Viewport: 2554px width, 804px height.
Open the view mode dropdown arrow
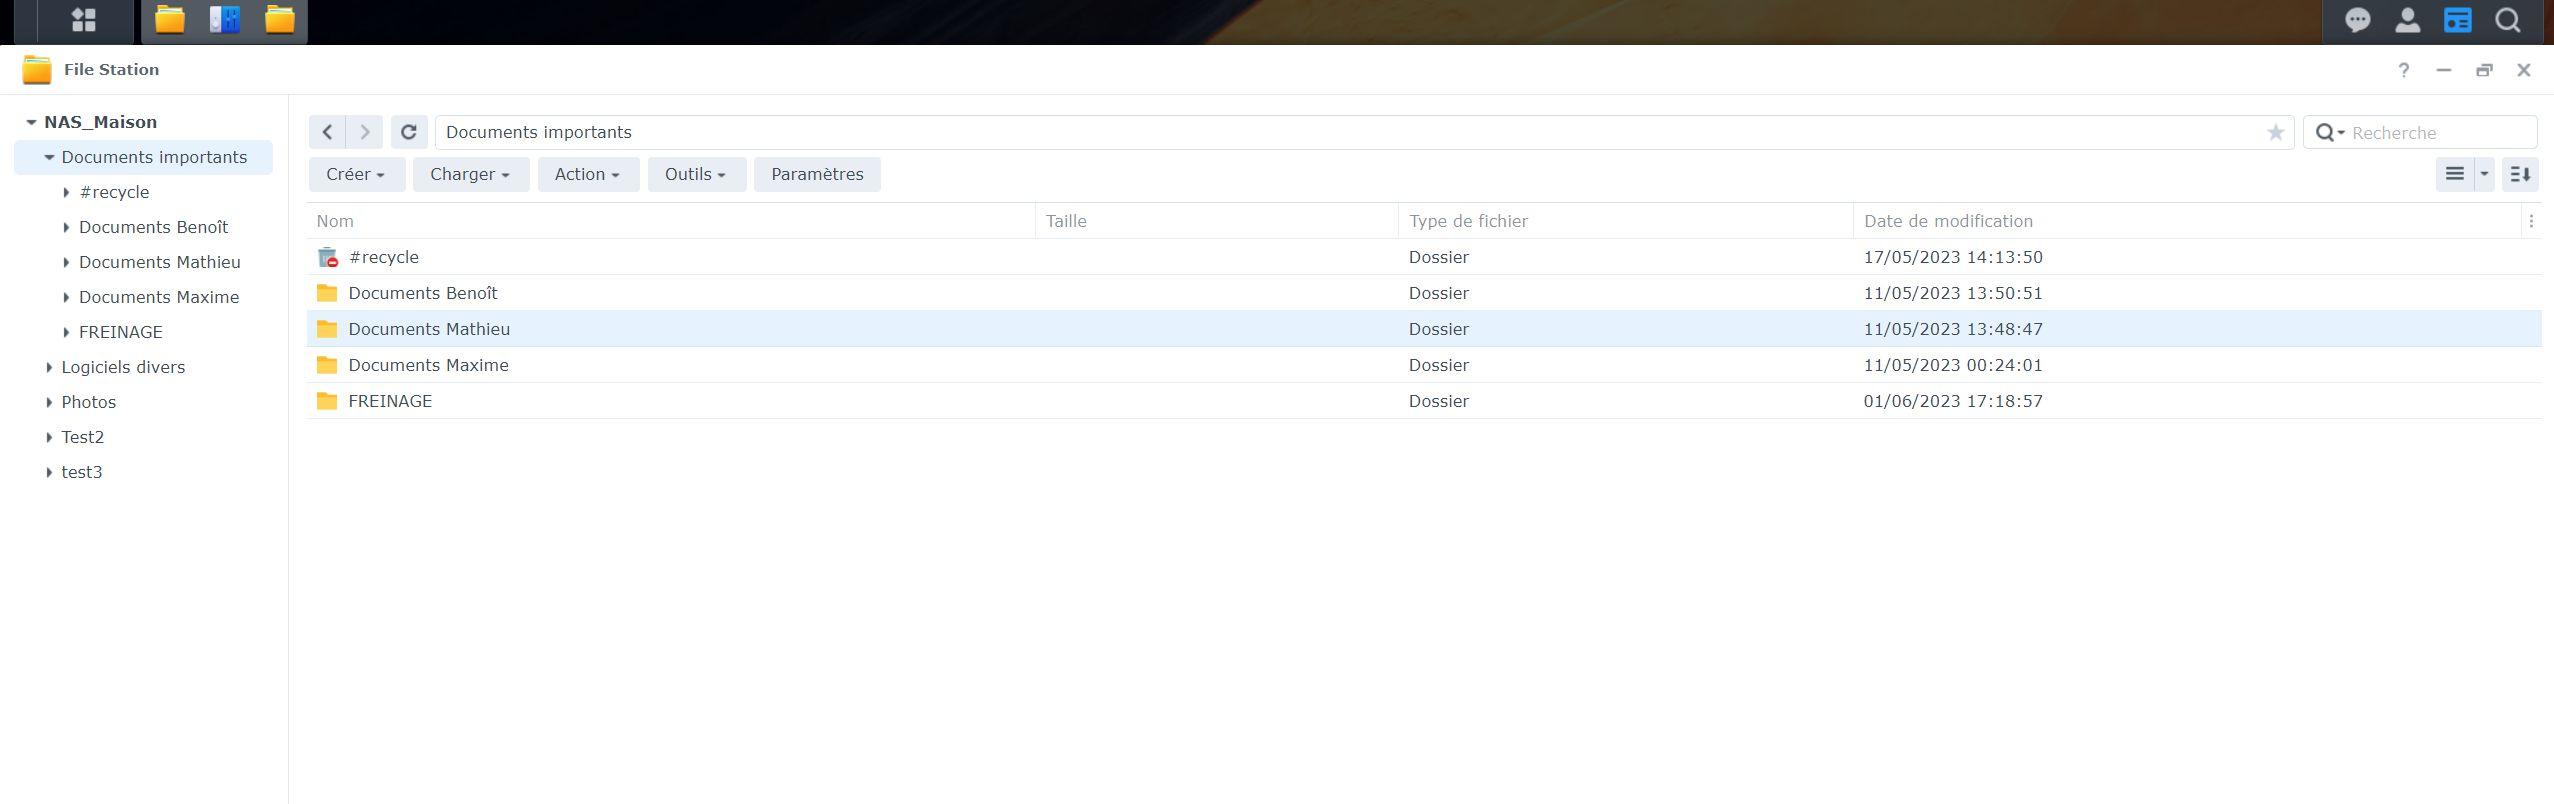tap(2484, 174)
